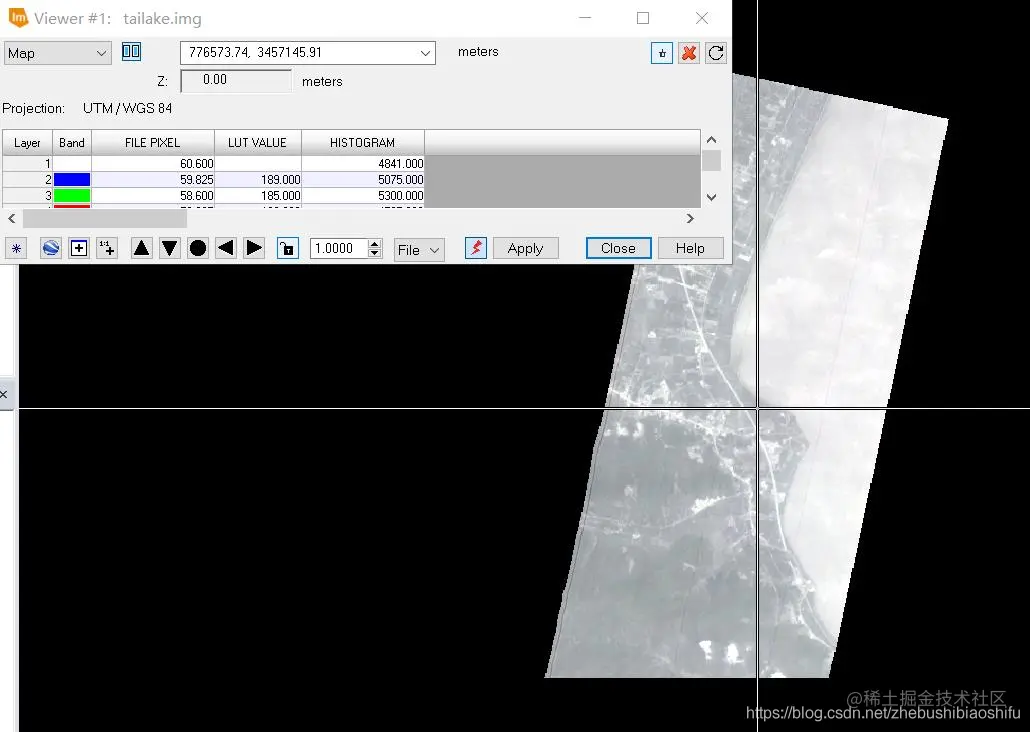Click the layer 3 row header
The height and width of the screenshot is (732, 1030).
27,195
